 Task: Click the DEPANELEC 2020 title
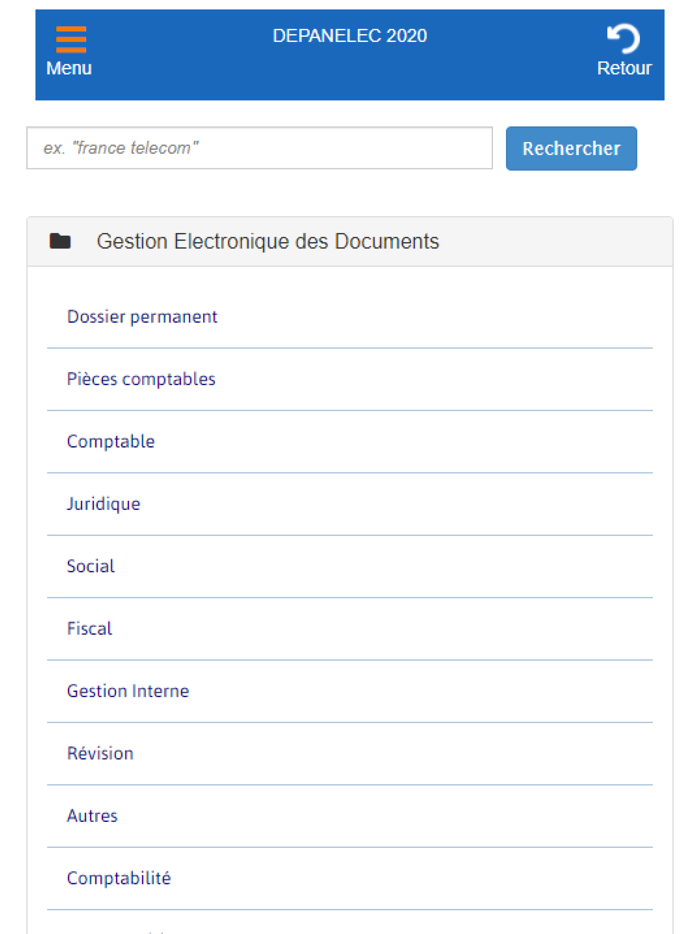coord(349,36)
